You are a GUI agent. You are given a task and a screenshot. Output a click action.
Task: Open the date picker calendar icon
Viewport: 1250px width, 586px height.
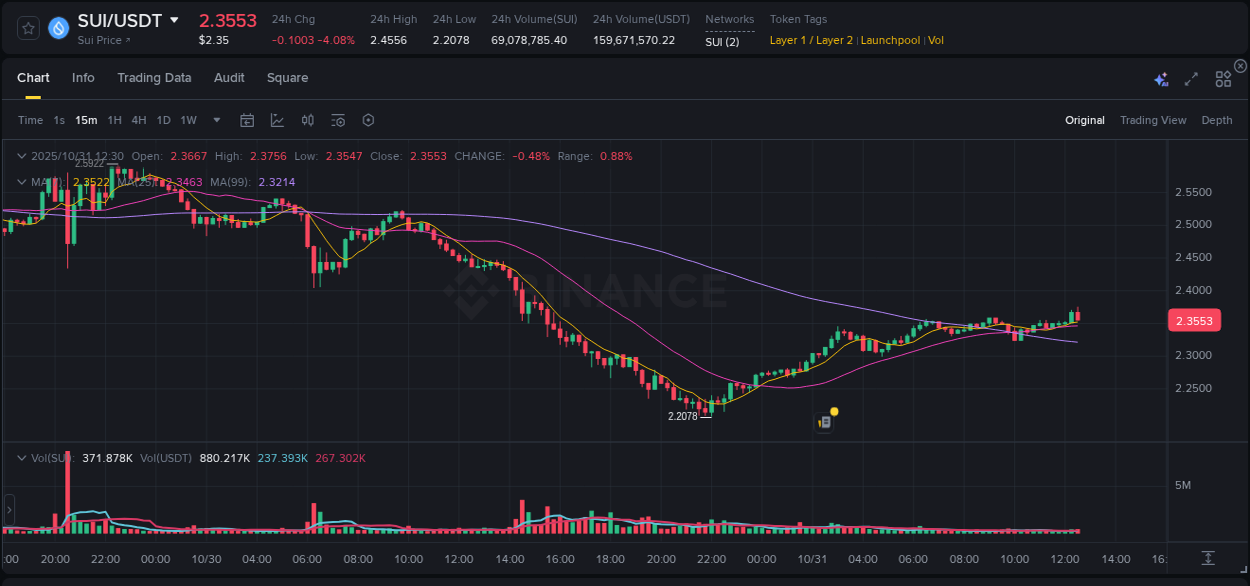click(x=247, y=119)
